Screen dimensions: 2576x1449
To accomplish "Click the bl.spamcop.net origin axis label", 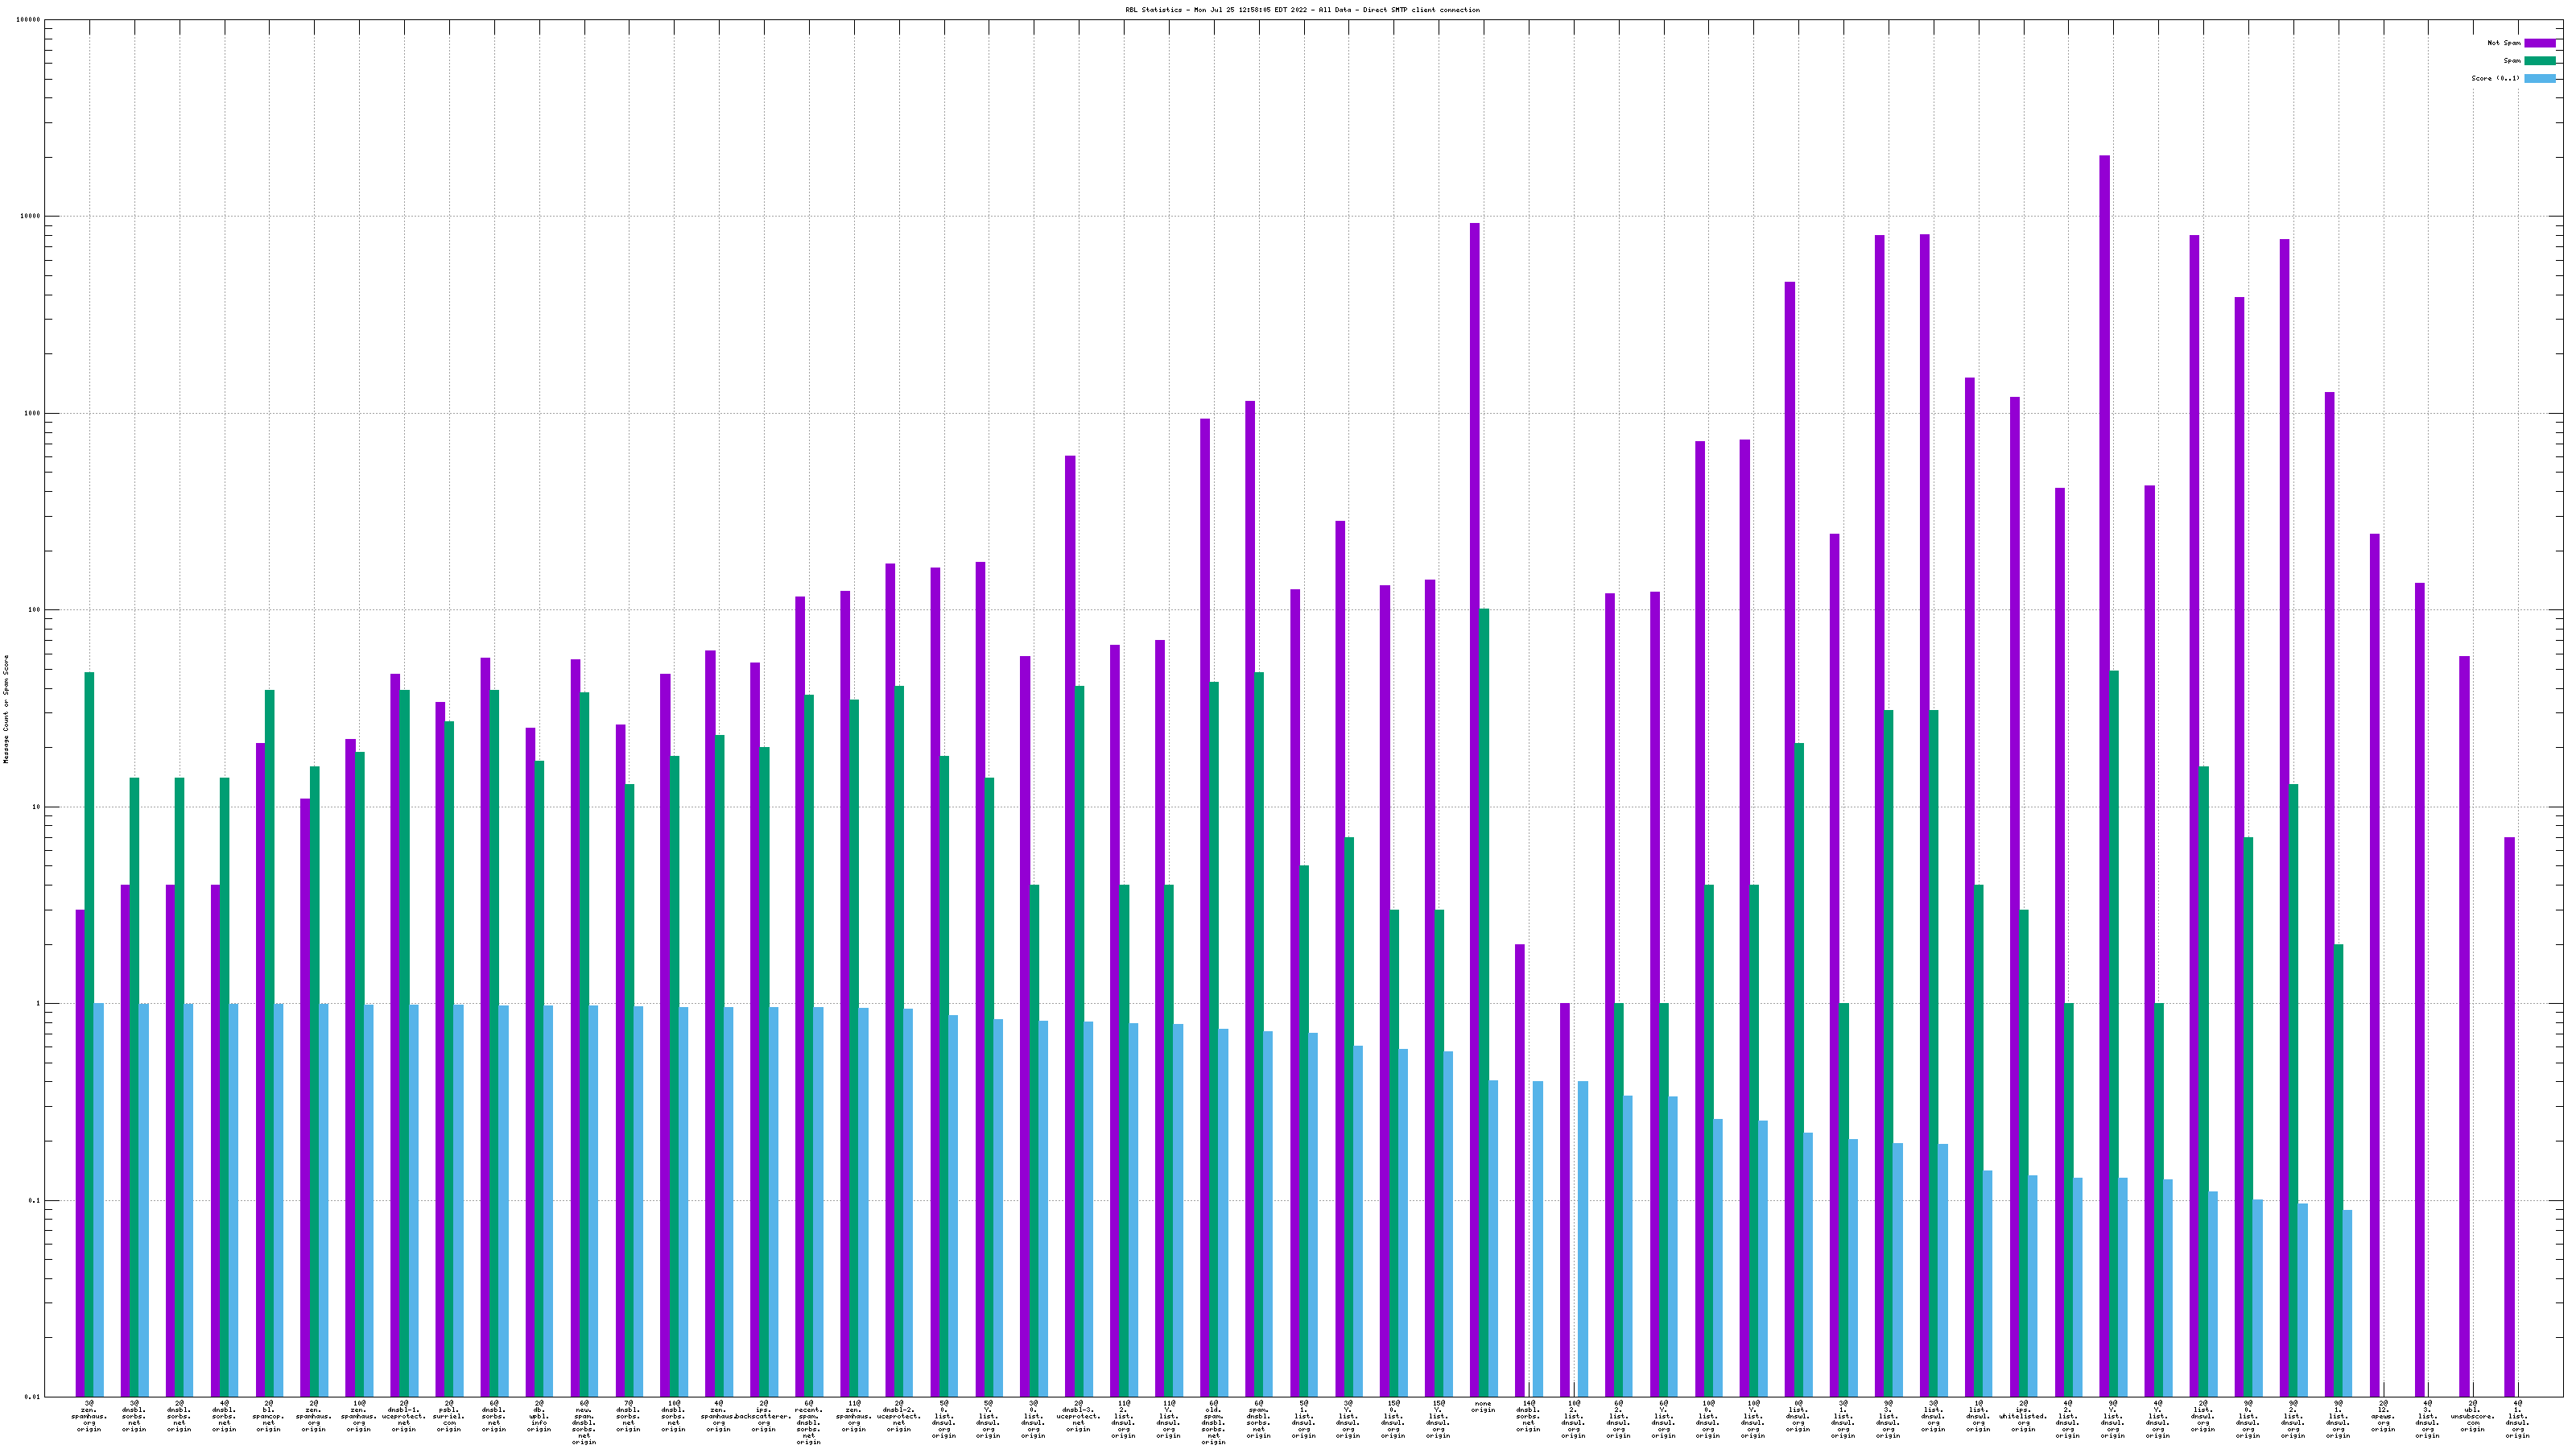I will (268, 1416).
